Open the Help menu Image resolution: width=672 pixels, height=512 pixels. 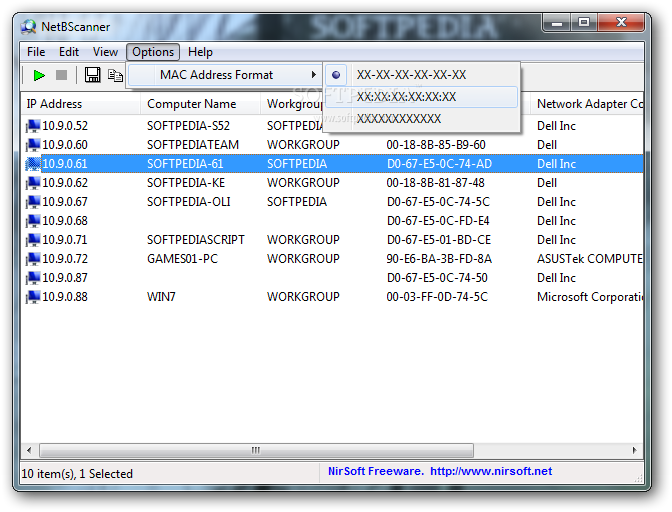click(x=200, y=52)
